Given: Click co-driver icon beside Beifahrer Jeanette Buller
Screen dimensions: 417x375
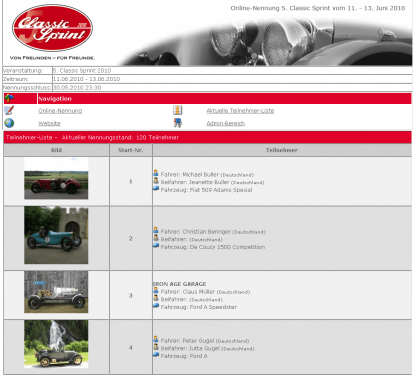Looking at the screenshot, I should [156, 181].
